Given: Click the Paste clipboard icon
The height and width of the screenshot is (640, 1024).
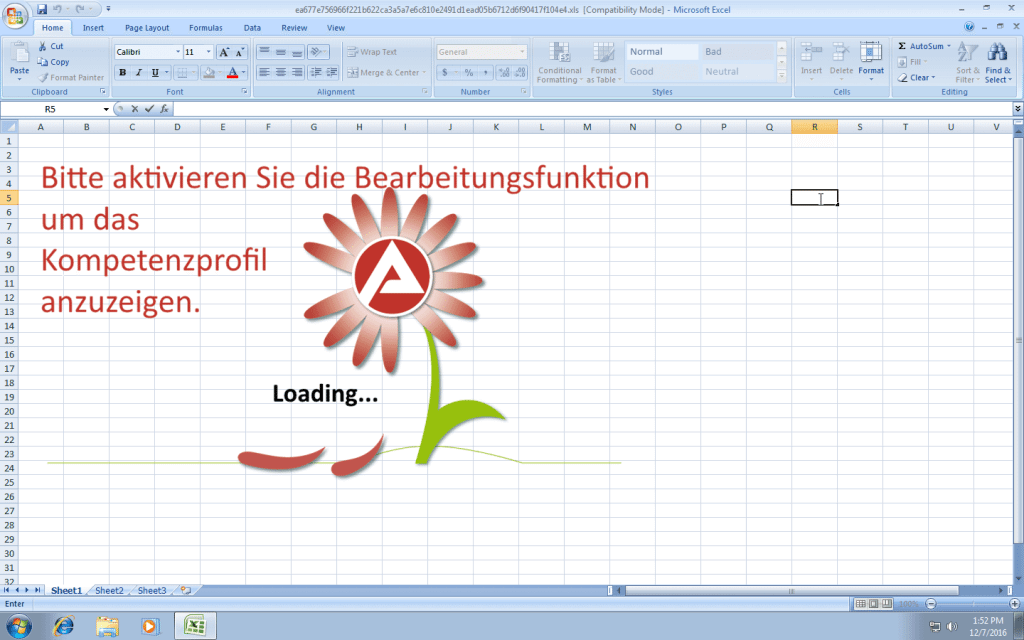Looking at the screenshot, I should coord(20,54).
